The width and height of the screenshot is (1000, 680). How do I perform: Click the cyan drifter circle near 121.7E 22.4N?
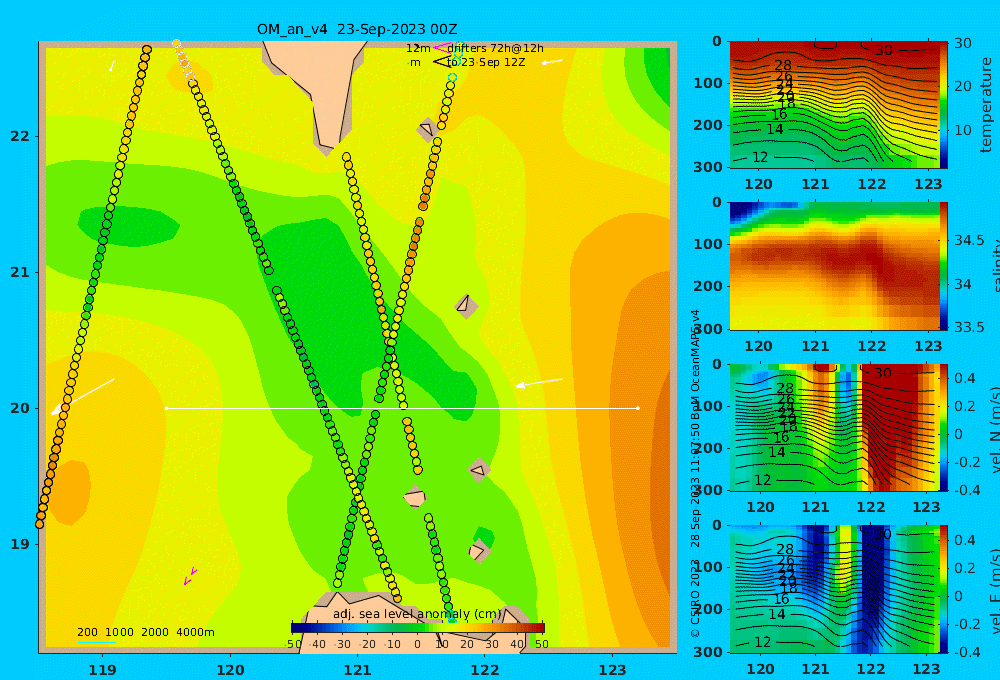452,78
